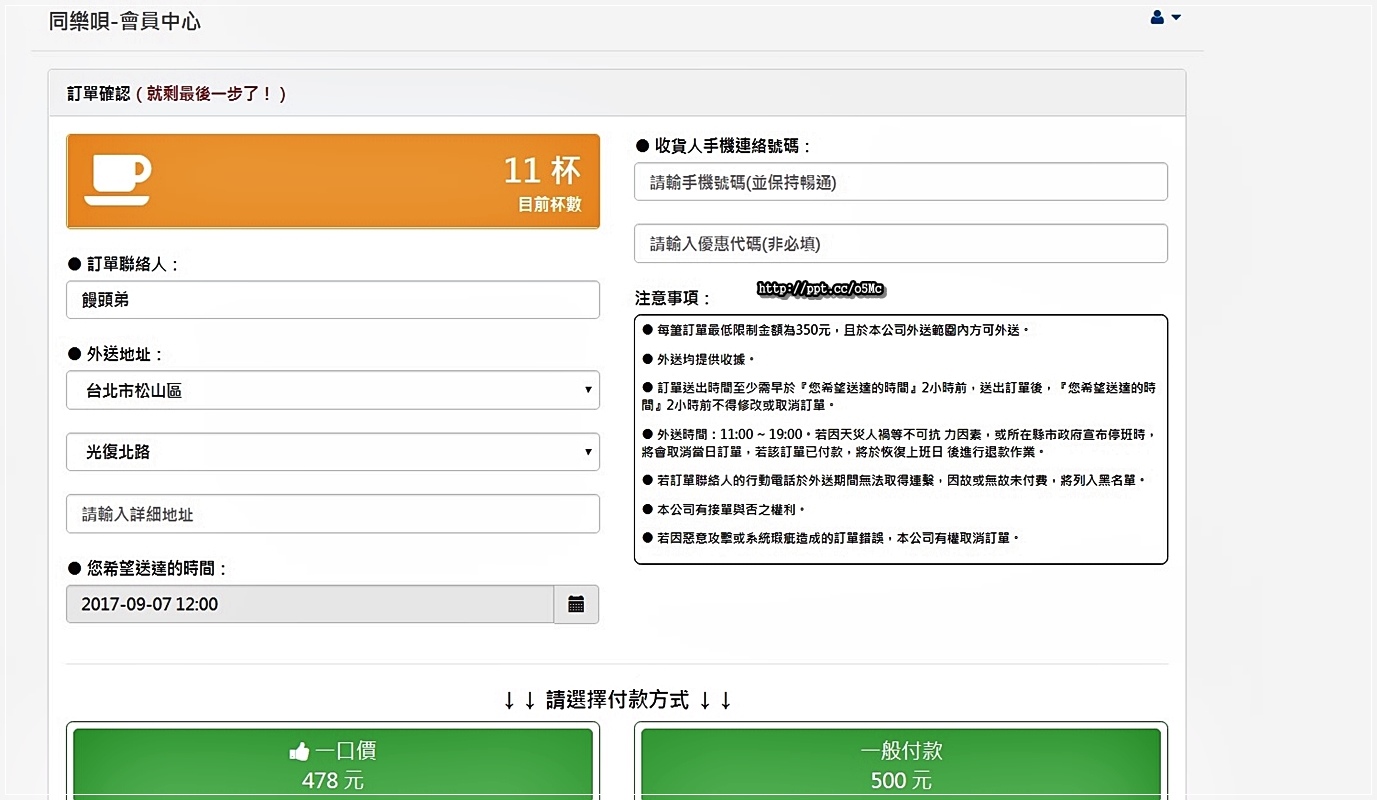Focus the 請輸手機號碼 phone number field

900,182
